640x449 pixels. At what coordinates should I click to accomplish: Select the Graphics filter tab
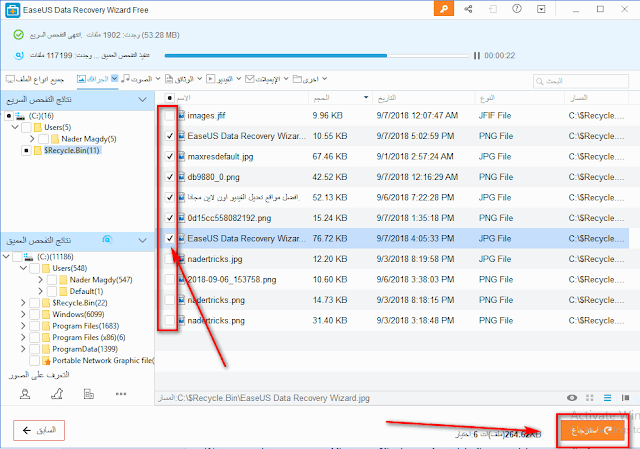tap(97, 79)
